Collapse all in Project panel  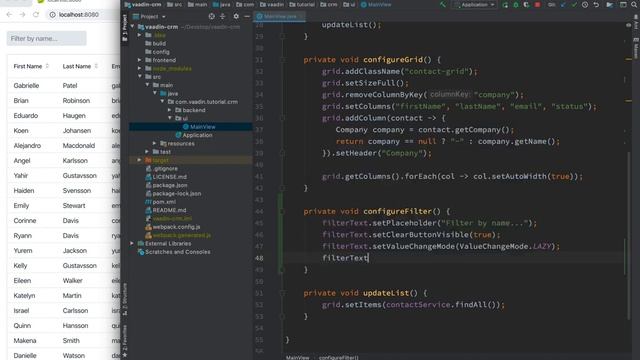pyautogui.click(x=223, y=16)
